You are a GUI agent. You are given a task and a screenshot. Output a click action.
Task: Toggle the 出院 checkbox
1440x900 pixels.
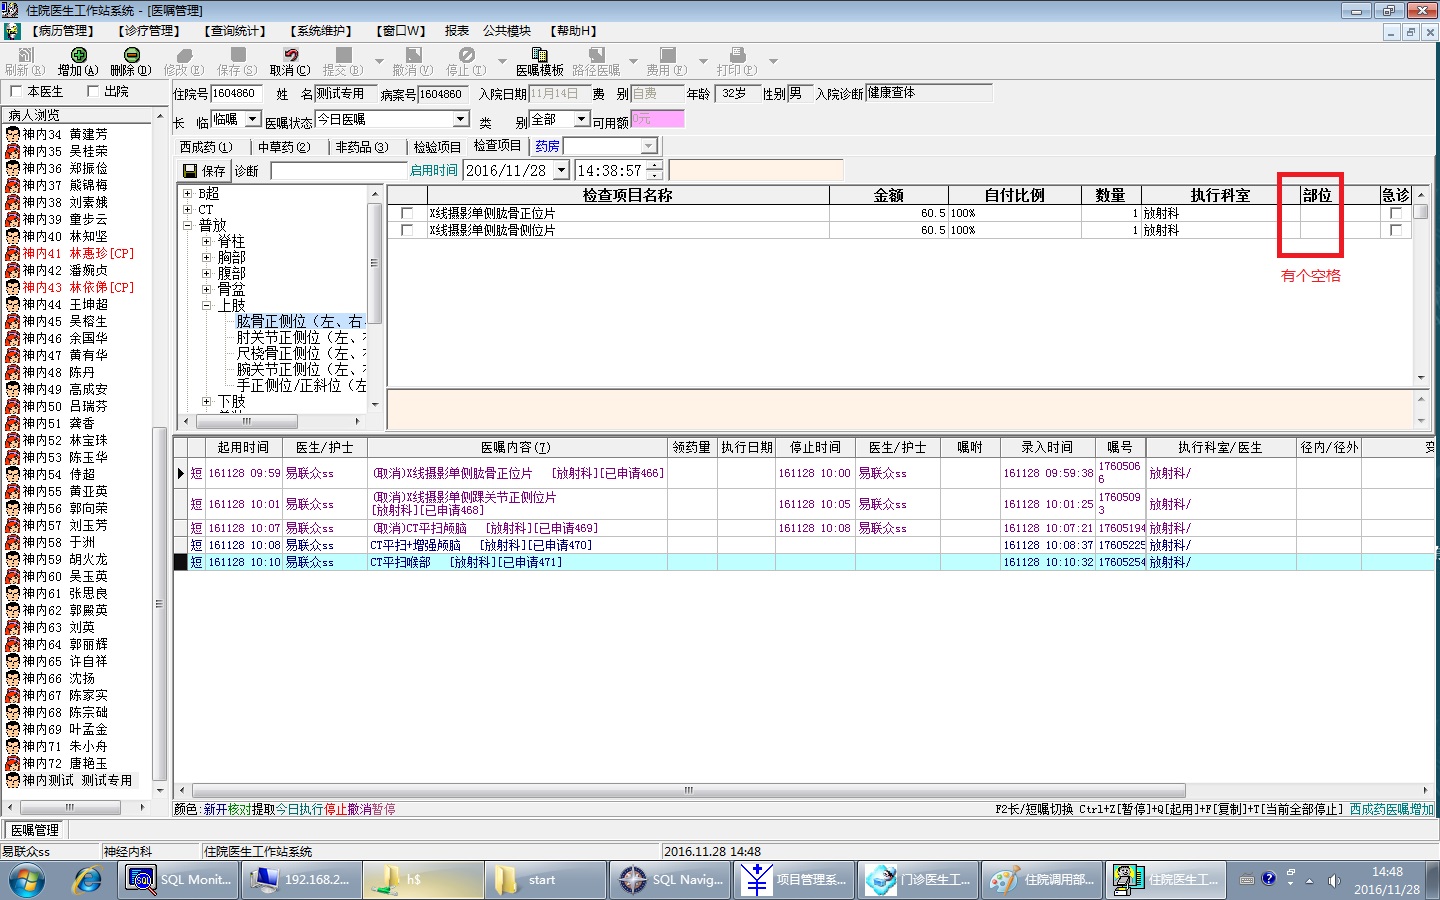[x=93, y=92]
